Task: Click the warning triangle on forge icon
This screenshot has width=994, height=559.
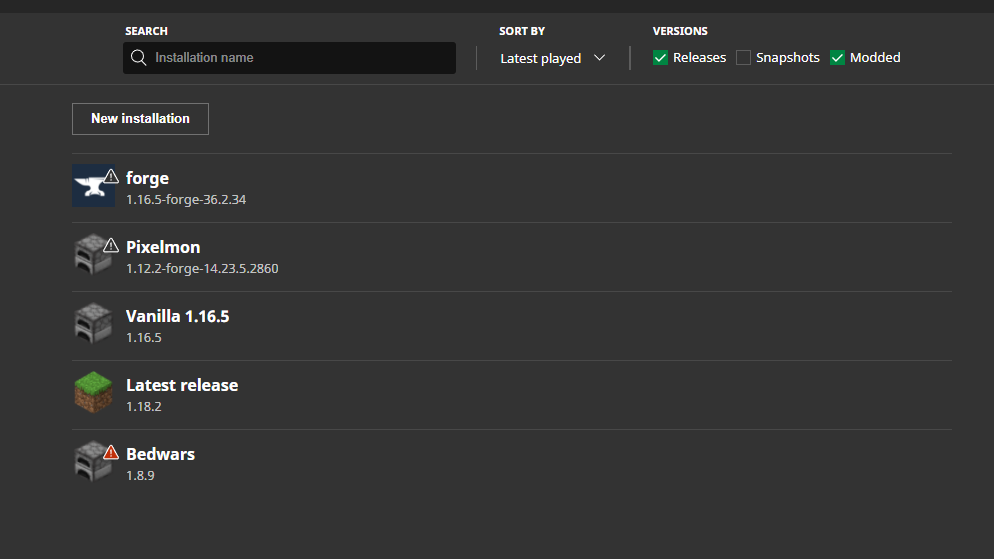Action: 111,176
